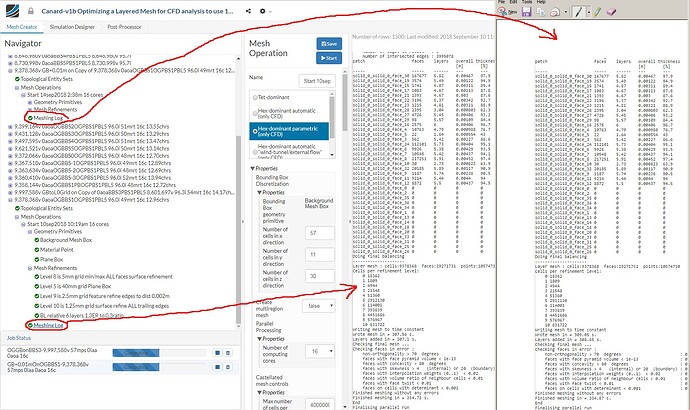This screenshot has width=690, height=410.
Task: Switch to Mesh Creator tab
Action: (x=22, y=27)
